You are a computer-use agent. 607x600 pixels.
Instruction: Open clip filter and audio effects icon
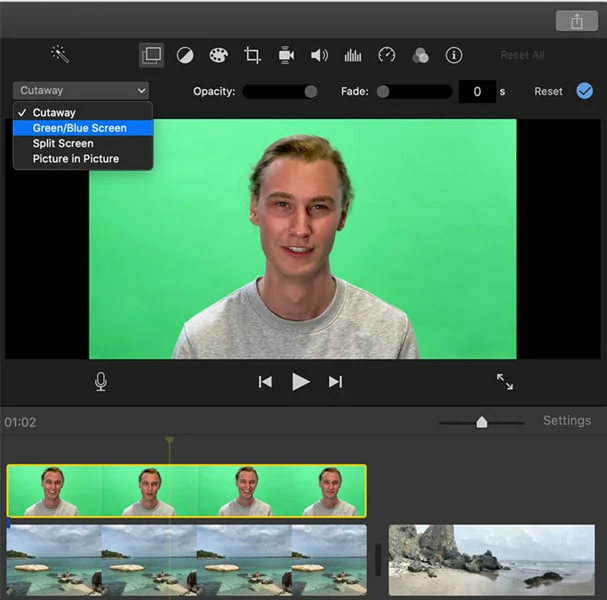point(420,55)
